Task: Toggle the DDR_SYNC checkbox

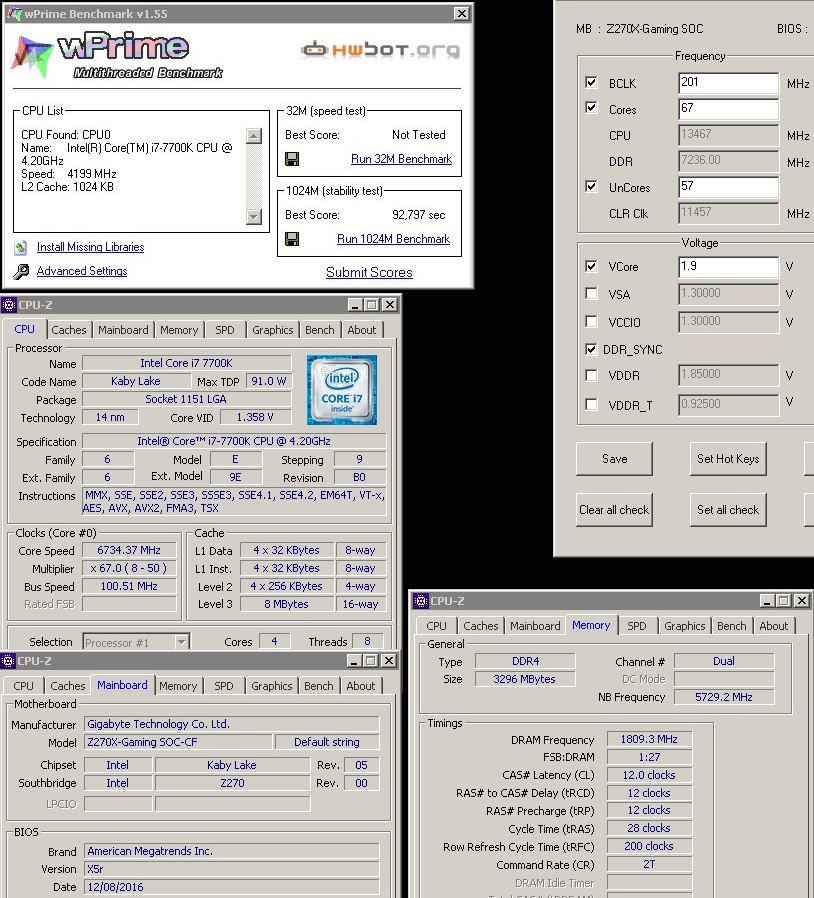Action: 592,349
